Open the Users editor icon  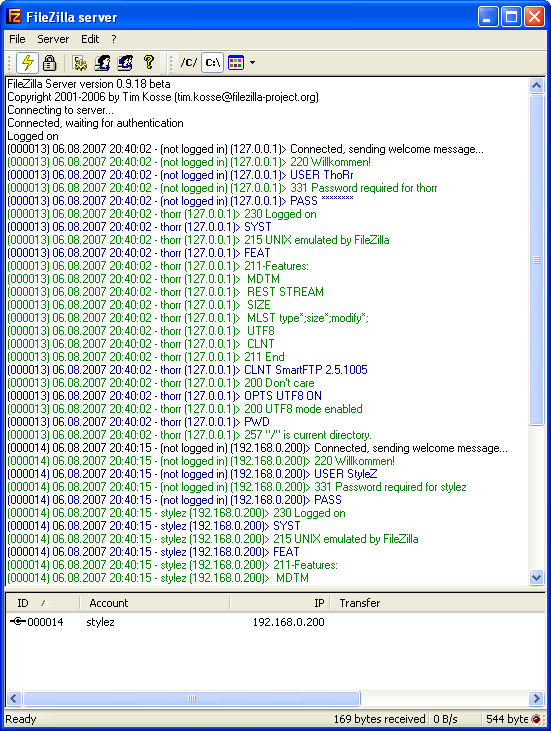tap(102, 62)
